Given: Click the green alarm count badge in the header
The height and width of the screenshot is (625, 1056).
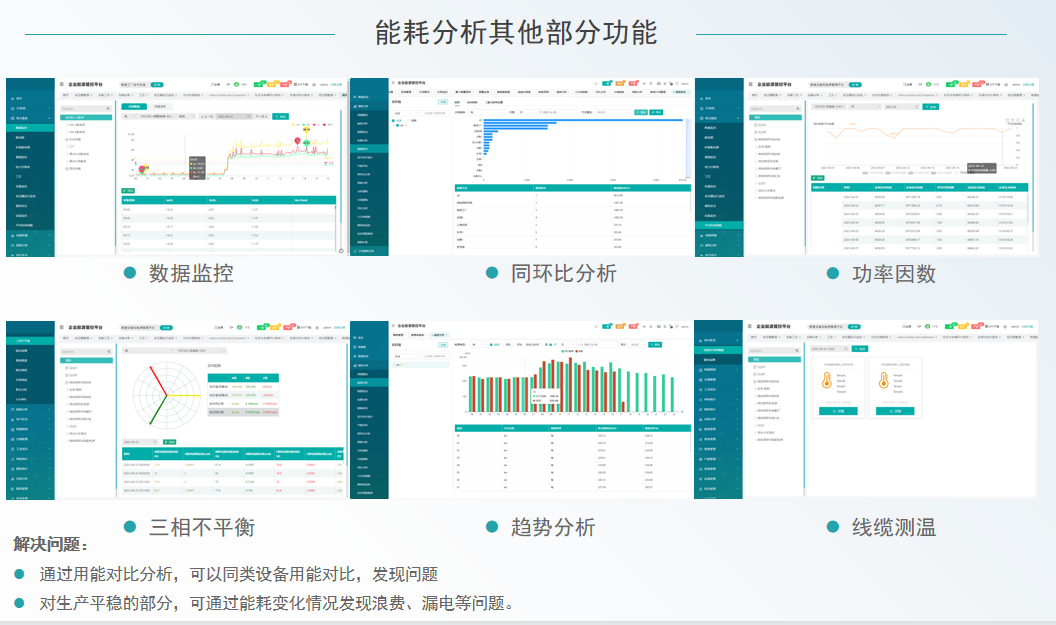Looking at the screenshot, I should 258,85.
